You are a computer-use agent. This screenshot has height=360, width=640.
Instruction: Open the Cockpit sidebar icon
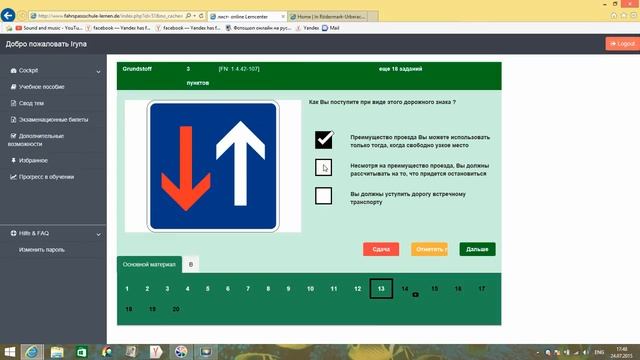[x=13, y=71]
